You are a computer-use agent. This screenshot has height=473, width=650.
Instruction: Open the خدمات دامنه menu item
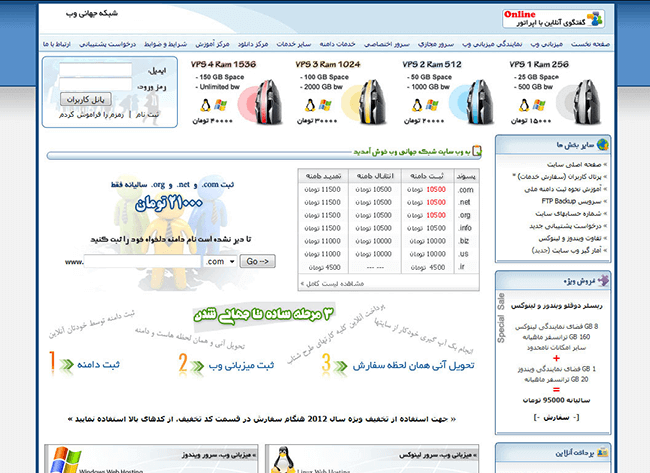[337, 44]
